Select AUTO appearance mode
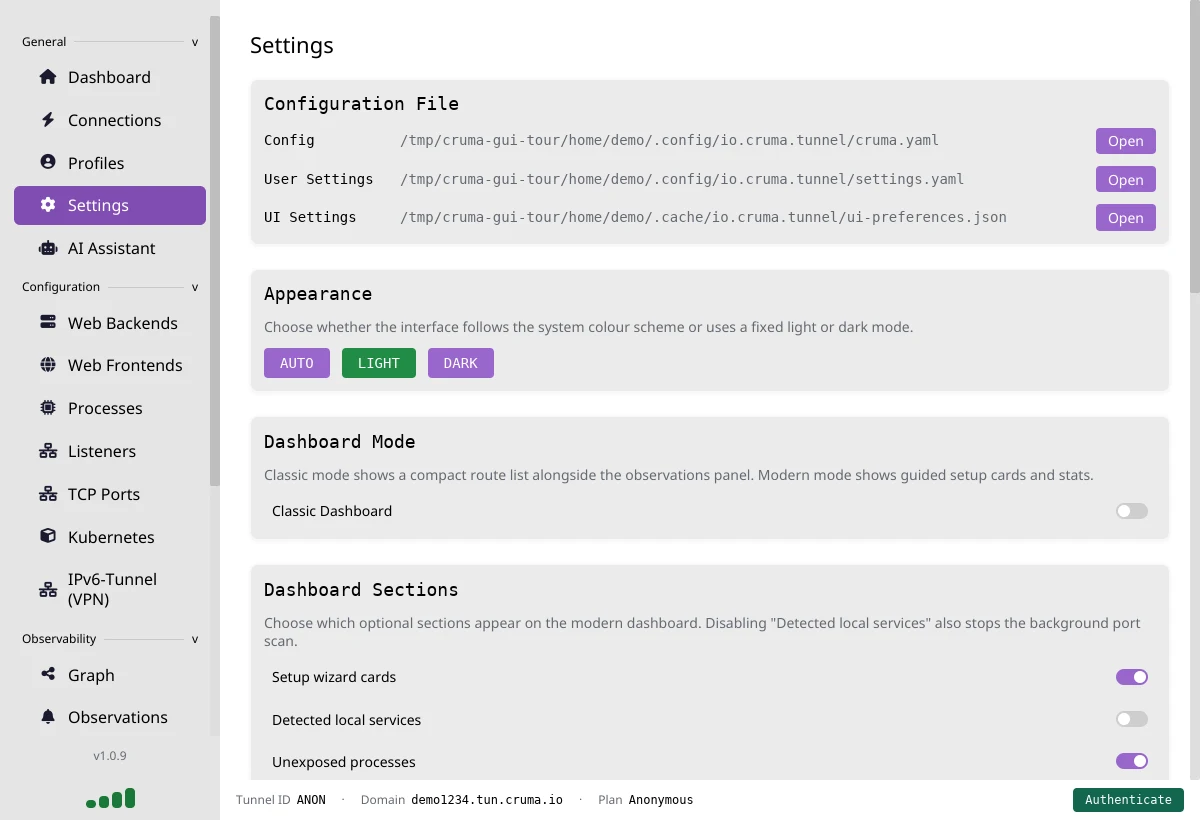This screenshot has height=820, width=1200. pos(297,363)
